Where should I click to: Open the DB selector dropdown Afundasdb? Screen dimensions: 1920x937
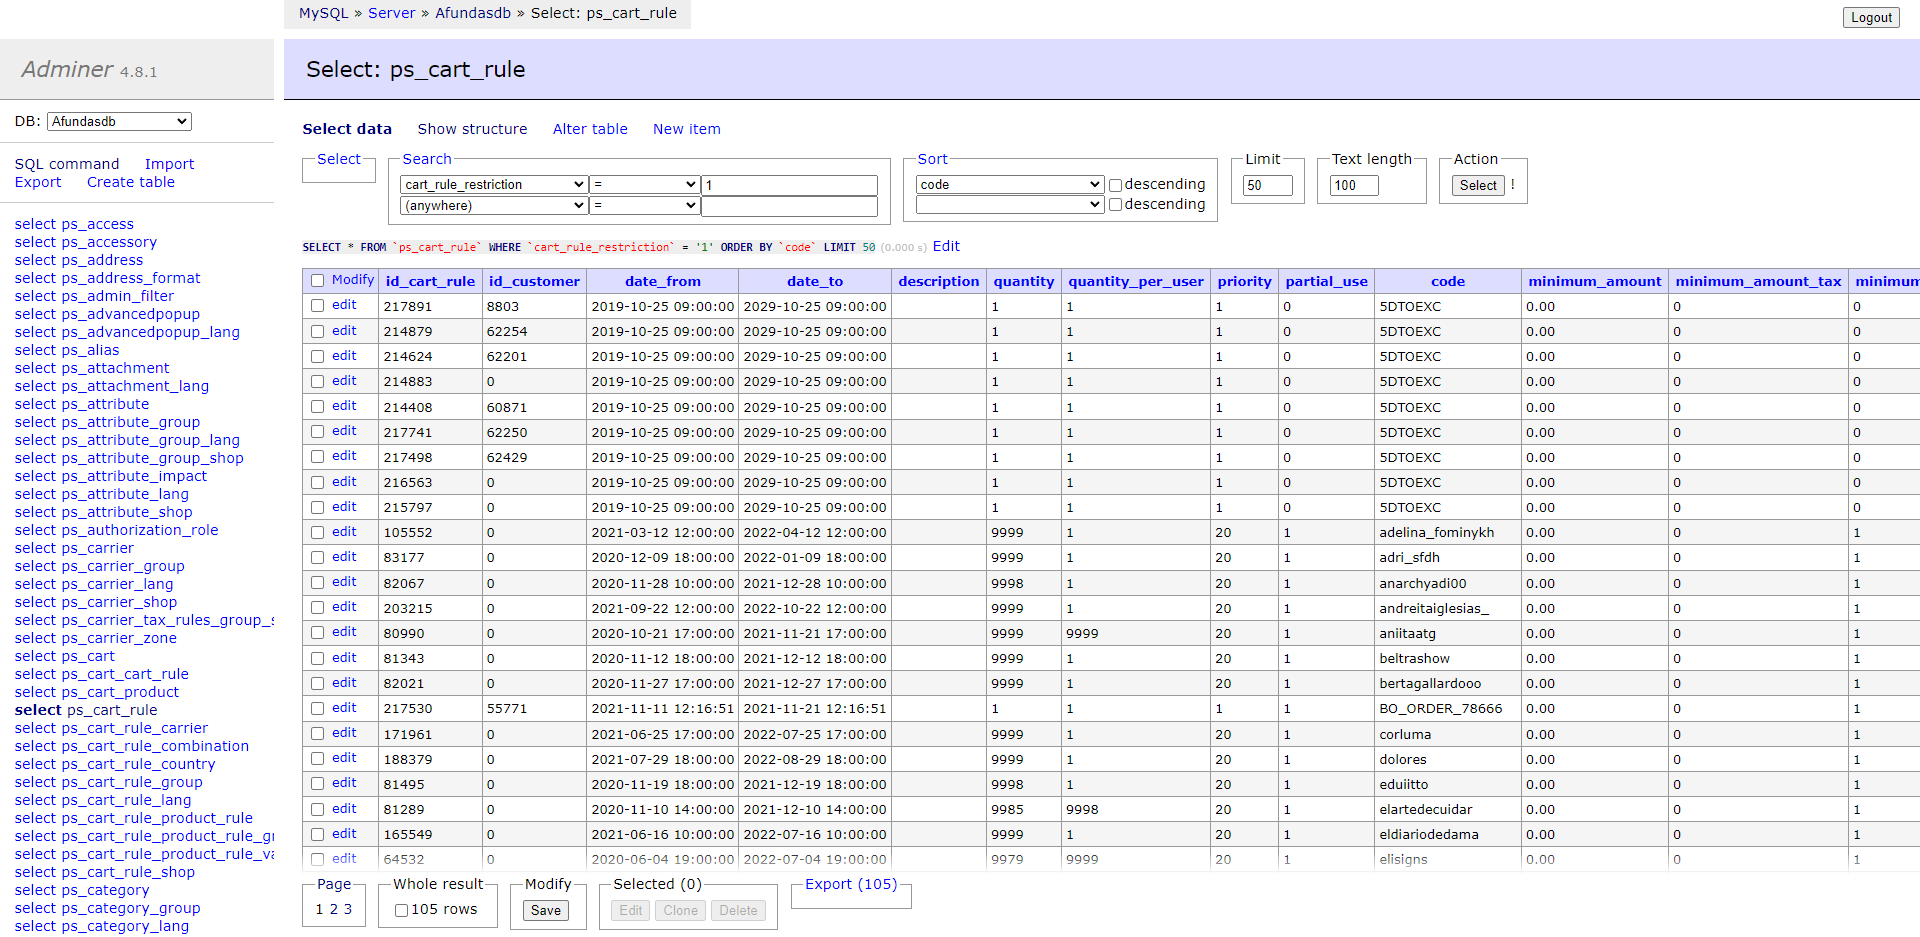(119, 122)
